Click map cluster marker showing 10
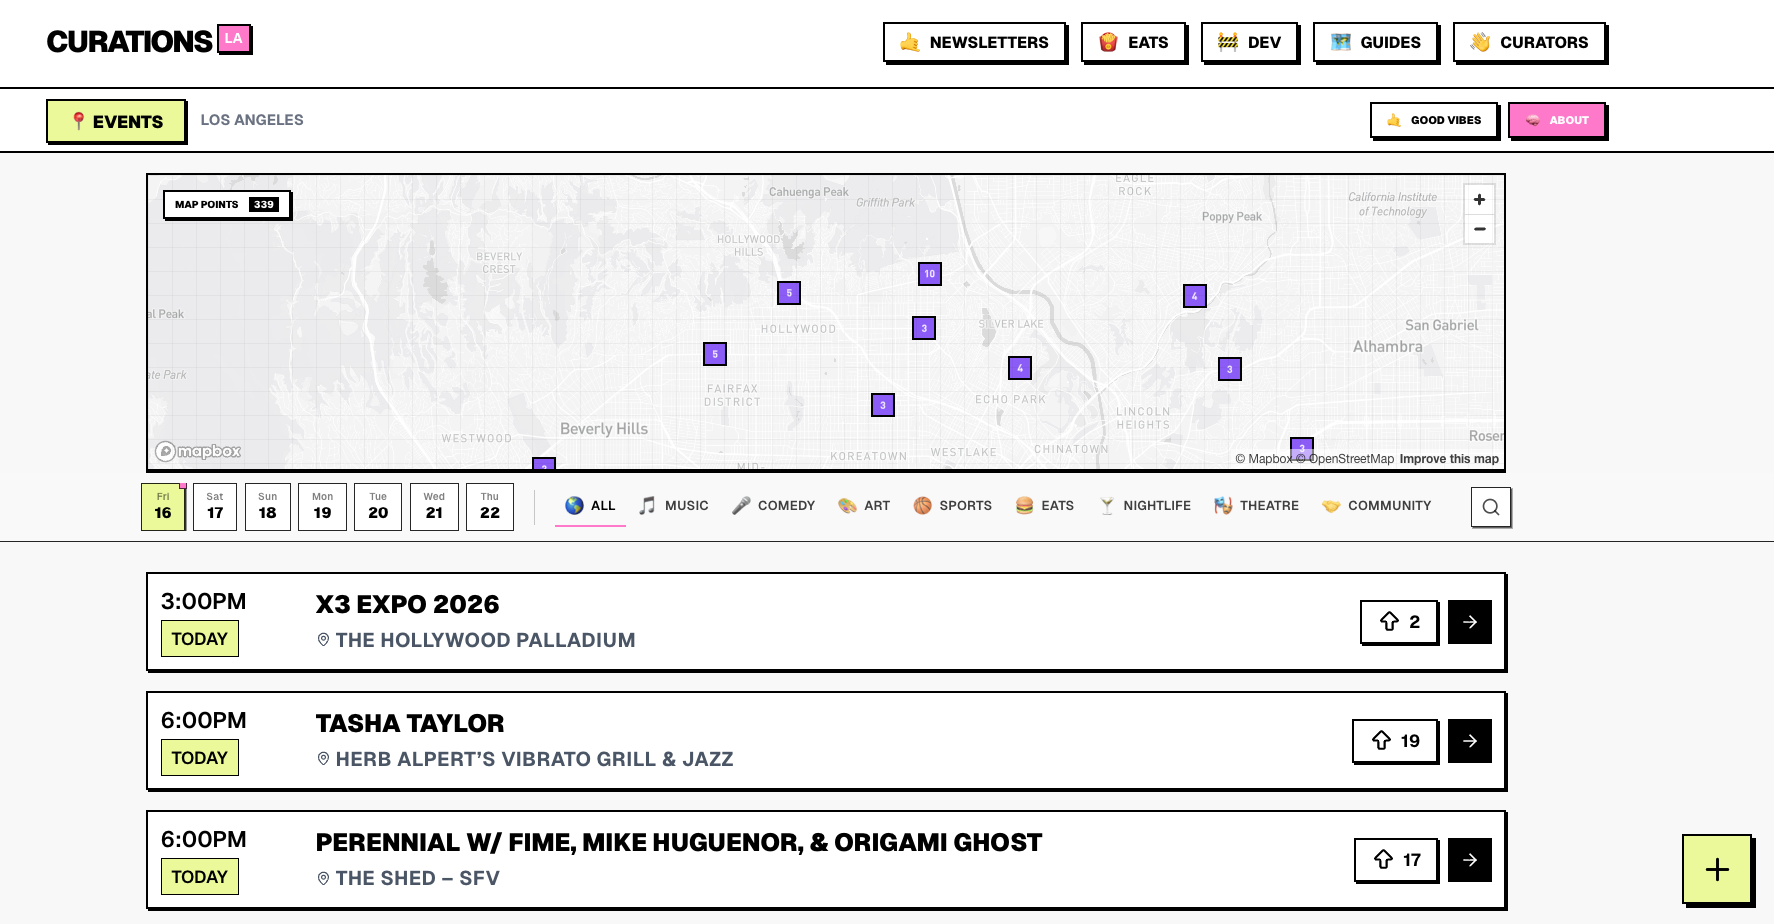Image resolution: width=1774 pixels, height=924 pixels. pyautogui.click(x=929, y=274)
